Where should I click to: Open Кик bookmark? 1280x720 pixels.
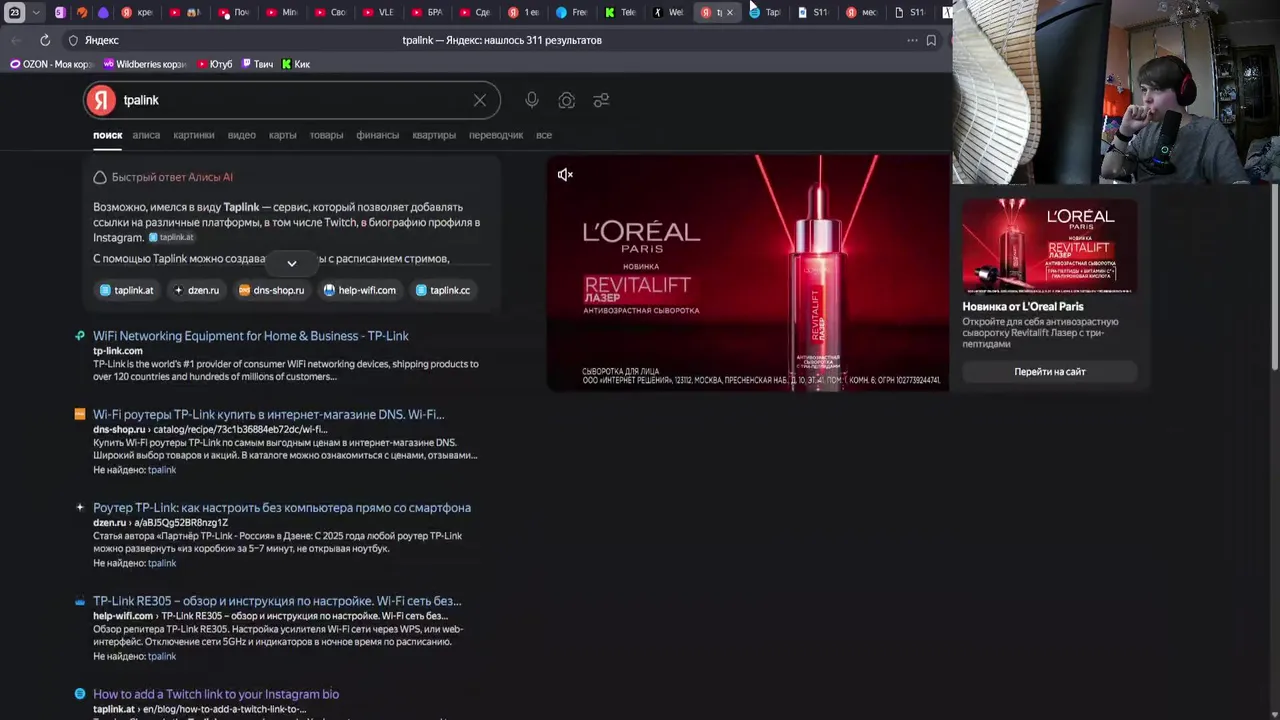pyautogui.click(x=296, y=64)
